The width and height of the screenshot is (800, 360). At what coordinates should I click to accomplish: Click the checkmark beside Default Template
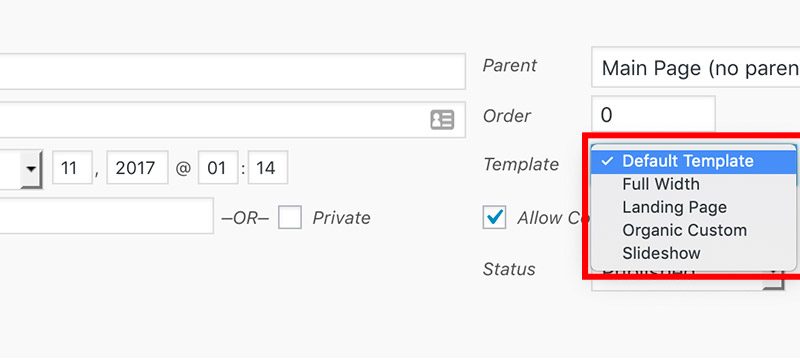607,161
